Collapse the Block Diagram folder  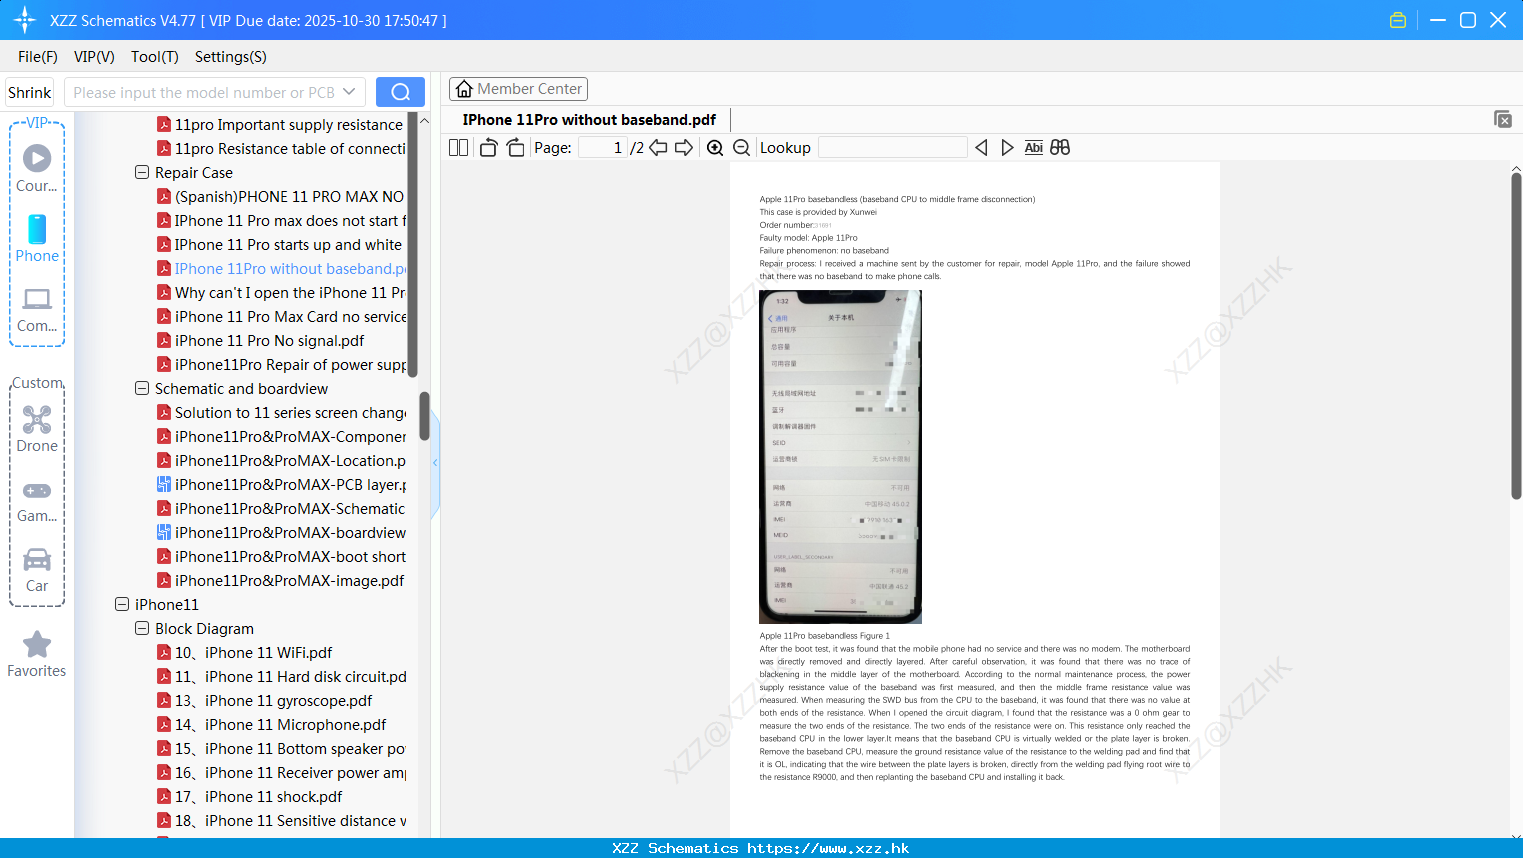pos(142,628)
